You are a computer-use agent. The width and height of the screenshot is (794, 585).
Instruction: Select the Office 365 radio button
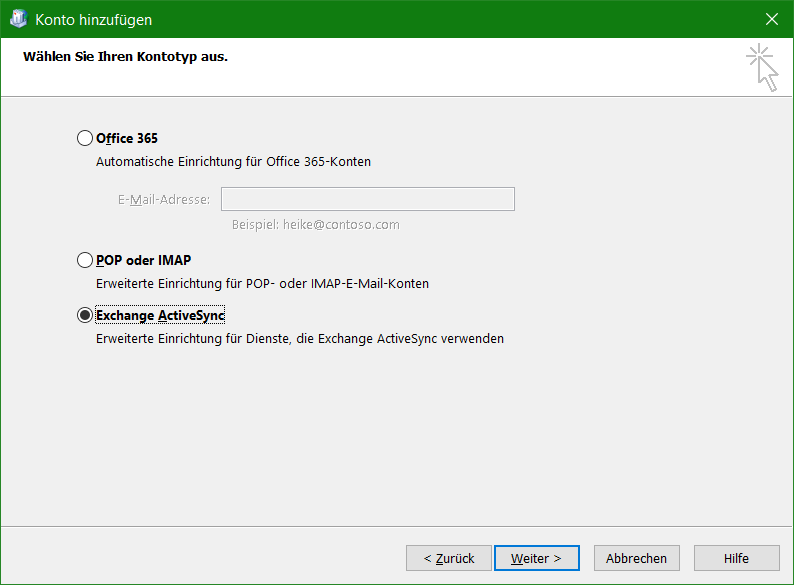tap(85, 138)
